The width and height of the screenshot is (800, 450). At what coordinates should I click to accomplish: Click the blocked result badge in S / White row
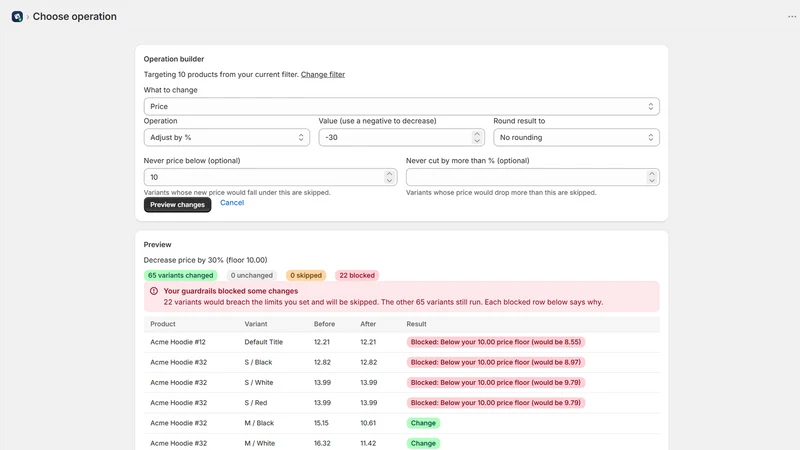pyautogui.click(x=495, y=383)
